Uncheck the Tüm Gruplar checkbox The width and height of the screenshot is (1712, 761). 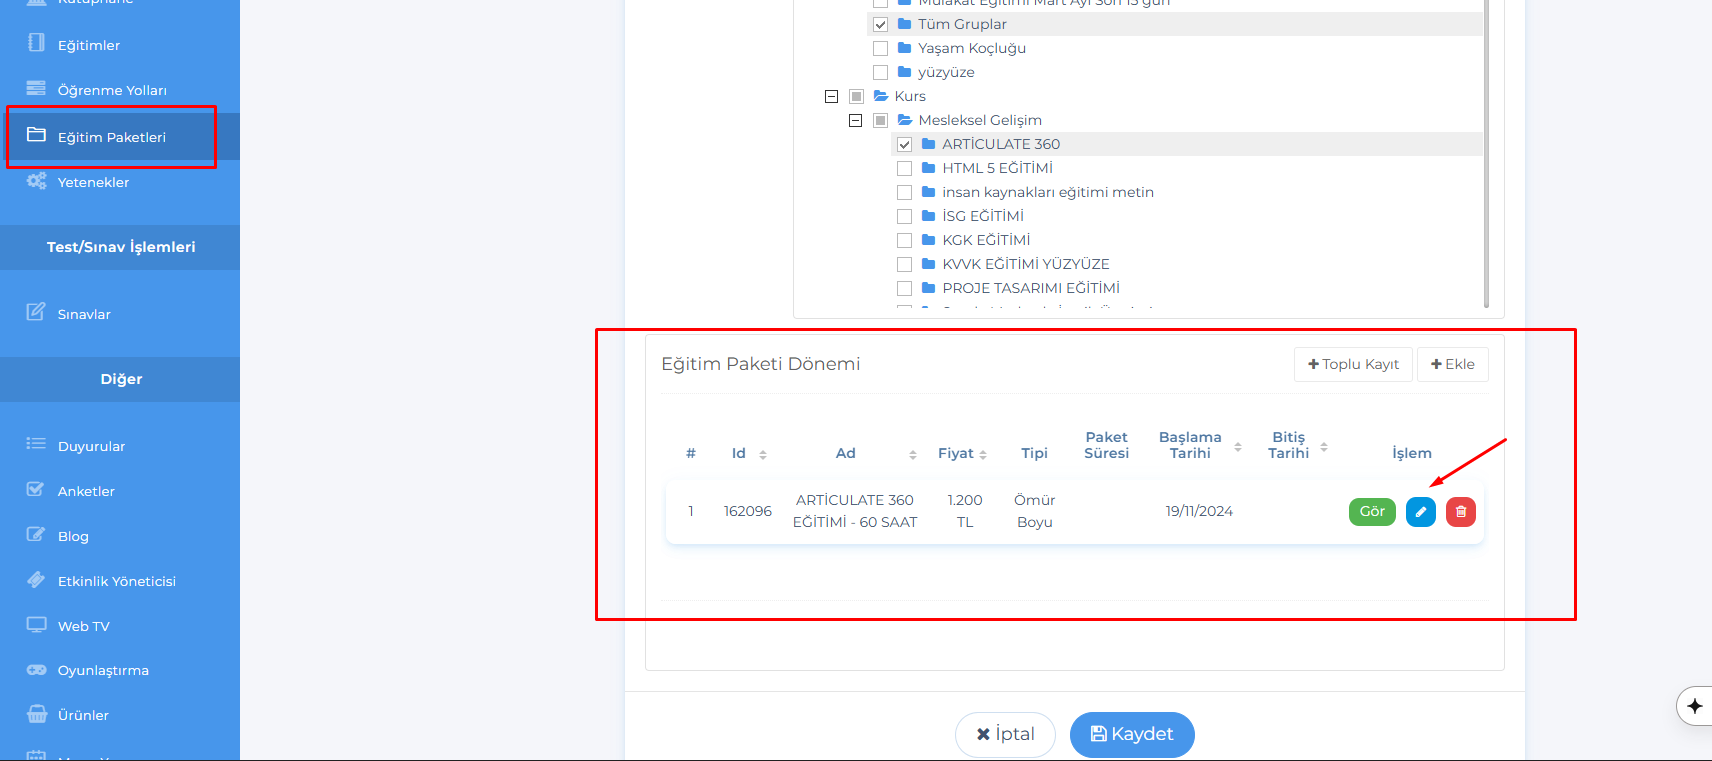click(880, 24)
